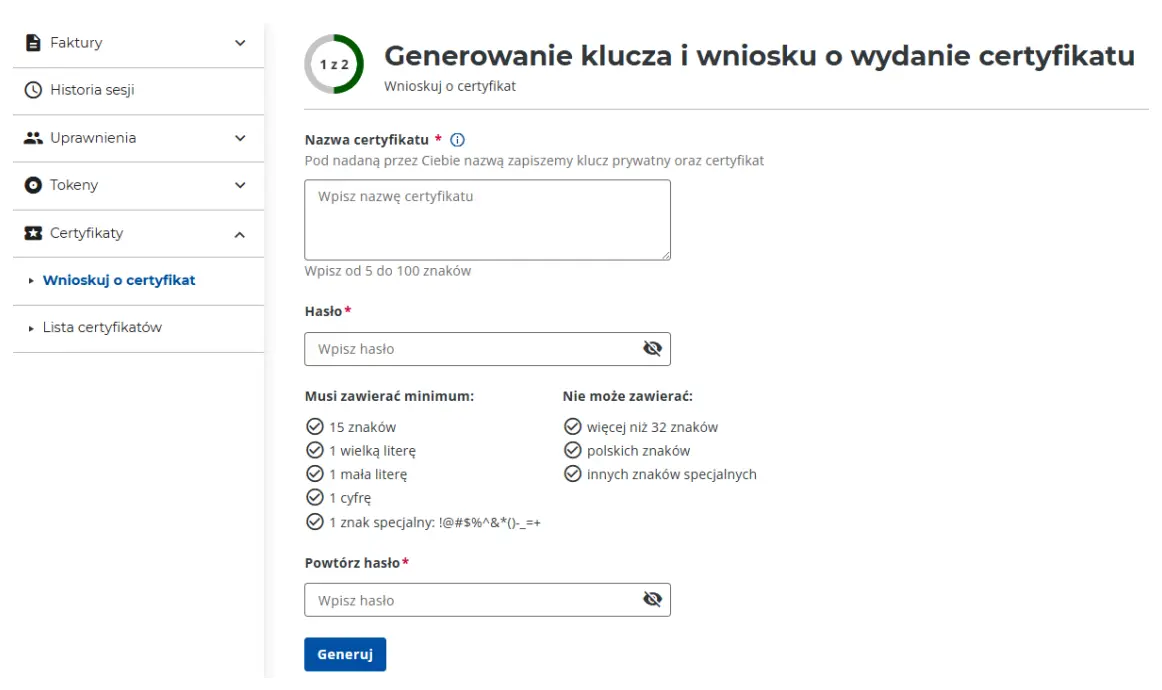Screen dimensions: 1162x690
Task: Toggle password visibility in Hasło field
Action: click(652, 349)
